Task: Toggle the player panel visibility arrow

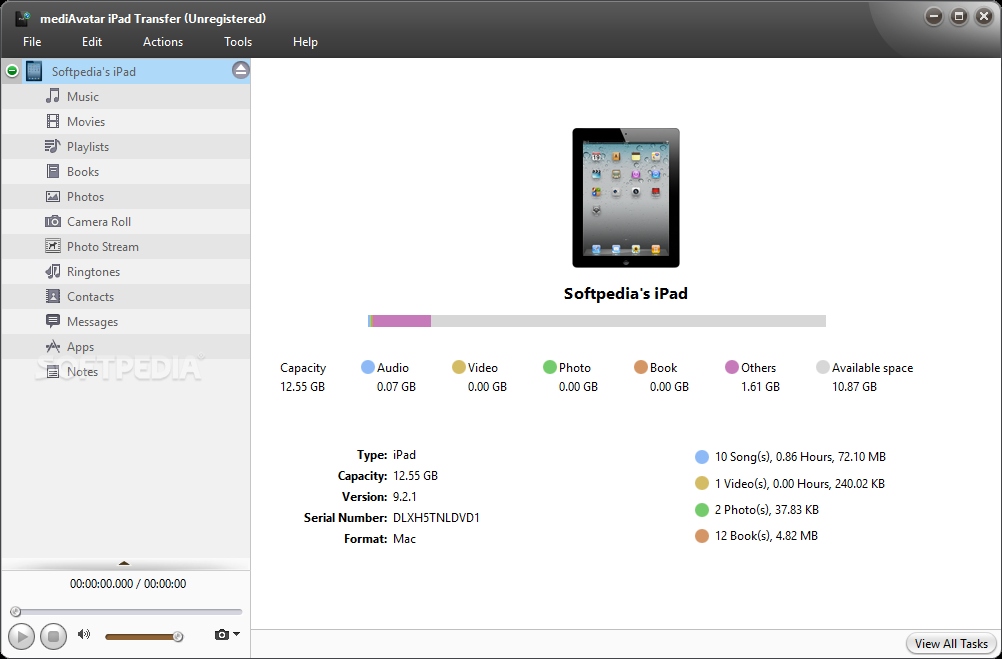Action: coord(125,563)
